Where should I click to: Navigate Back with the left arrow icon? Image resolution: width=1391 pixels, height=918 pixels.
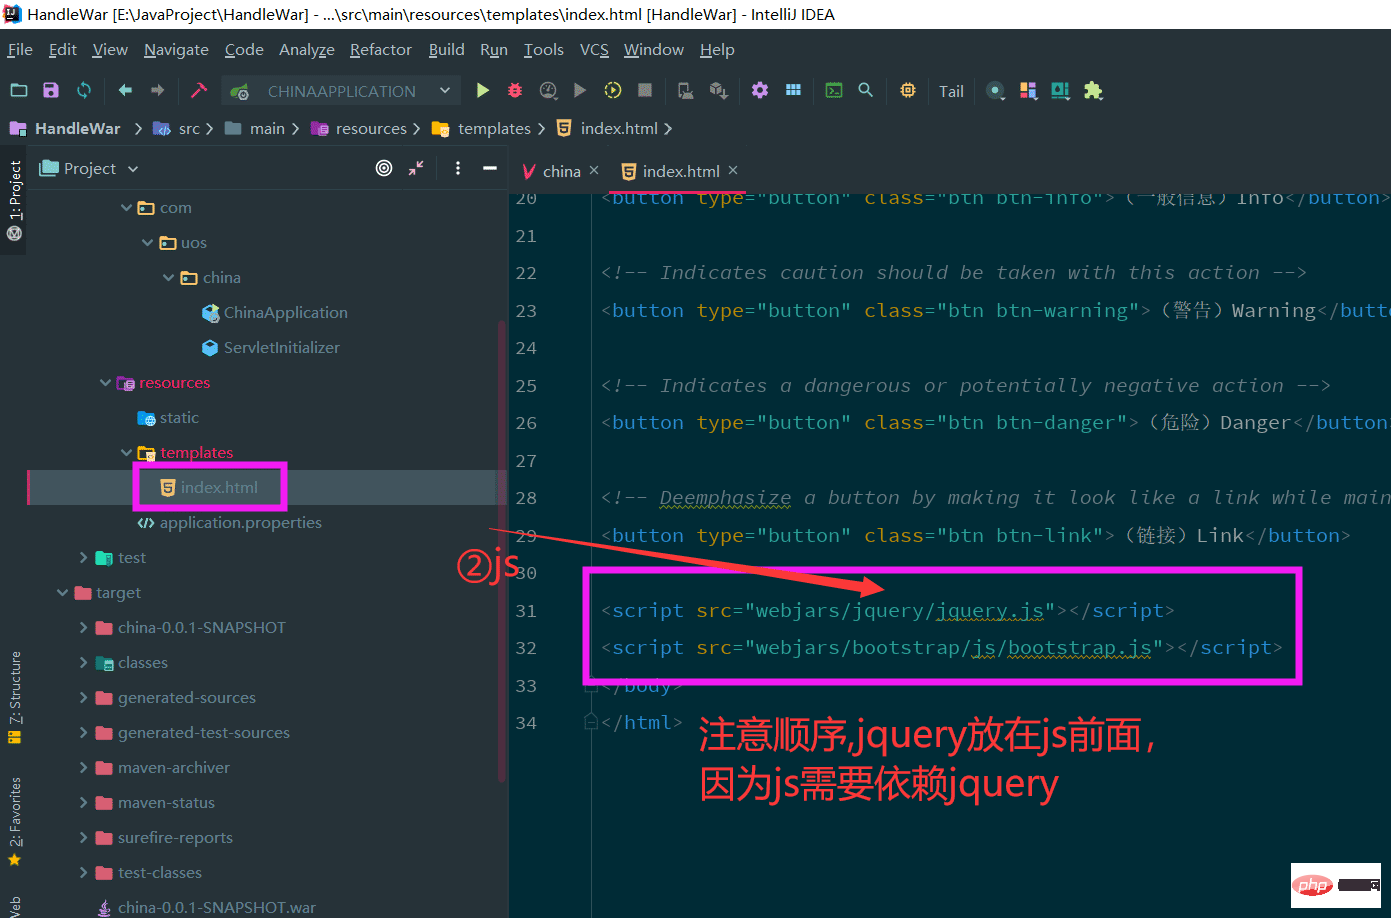point(125,90)
